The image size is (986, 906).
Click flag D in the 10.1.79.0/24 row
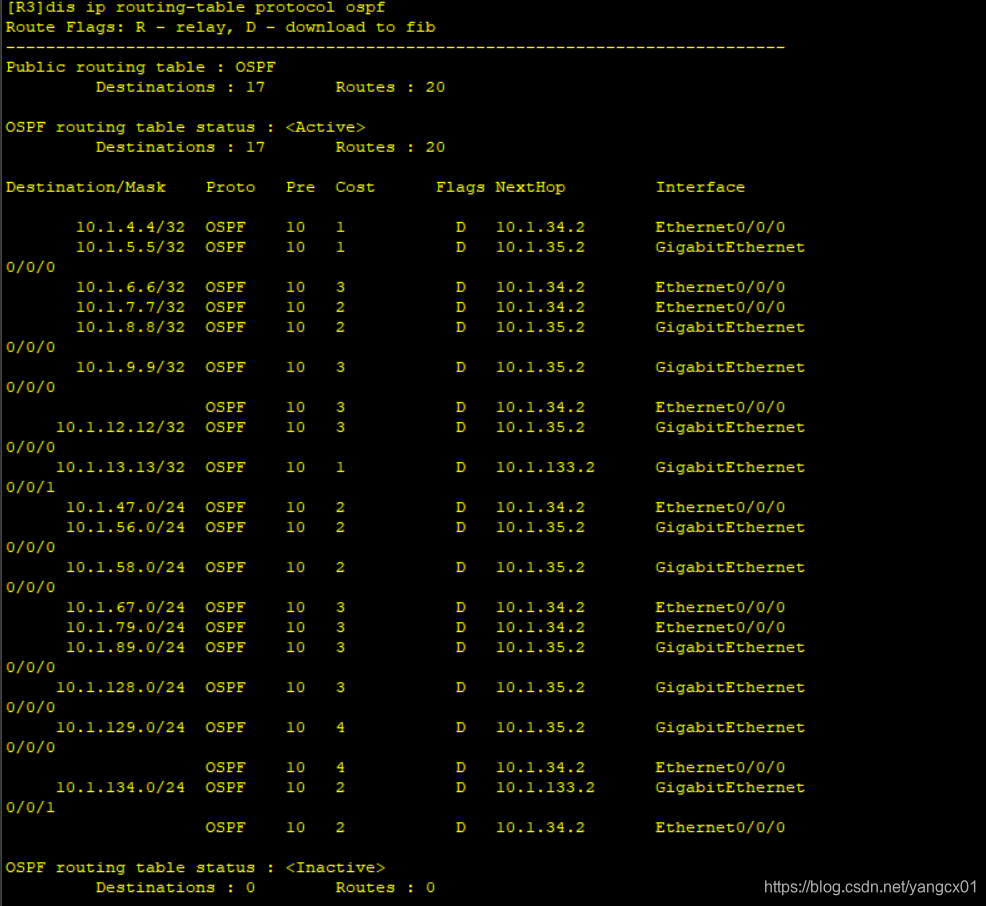460,627
